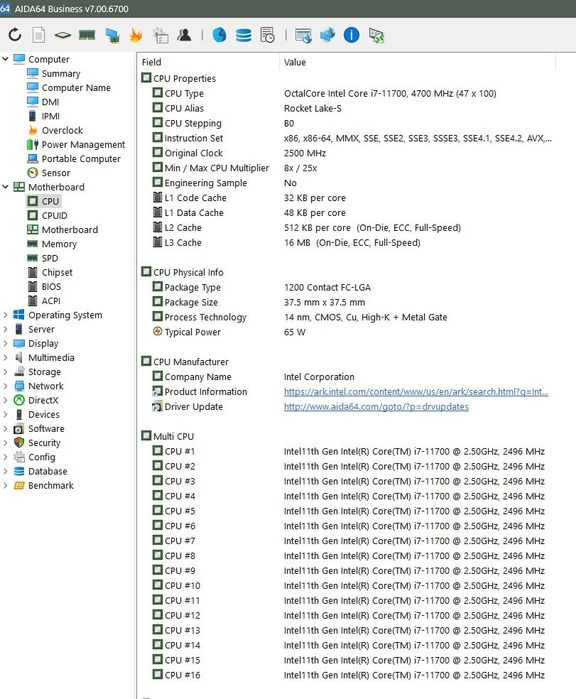
Task: Click the blue clock-globe toolbar icon
Action: click(x=219, y=35)
